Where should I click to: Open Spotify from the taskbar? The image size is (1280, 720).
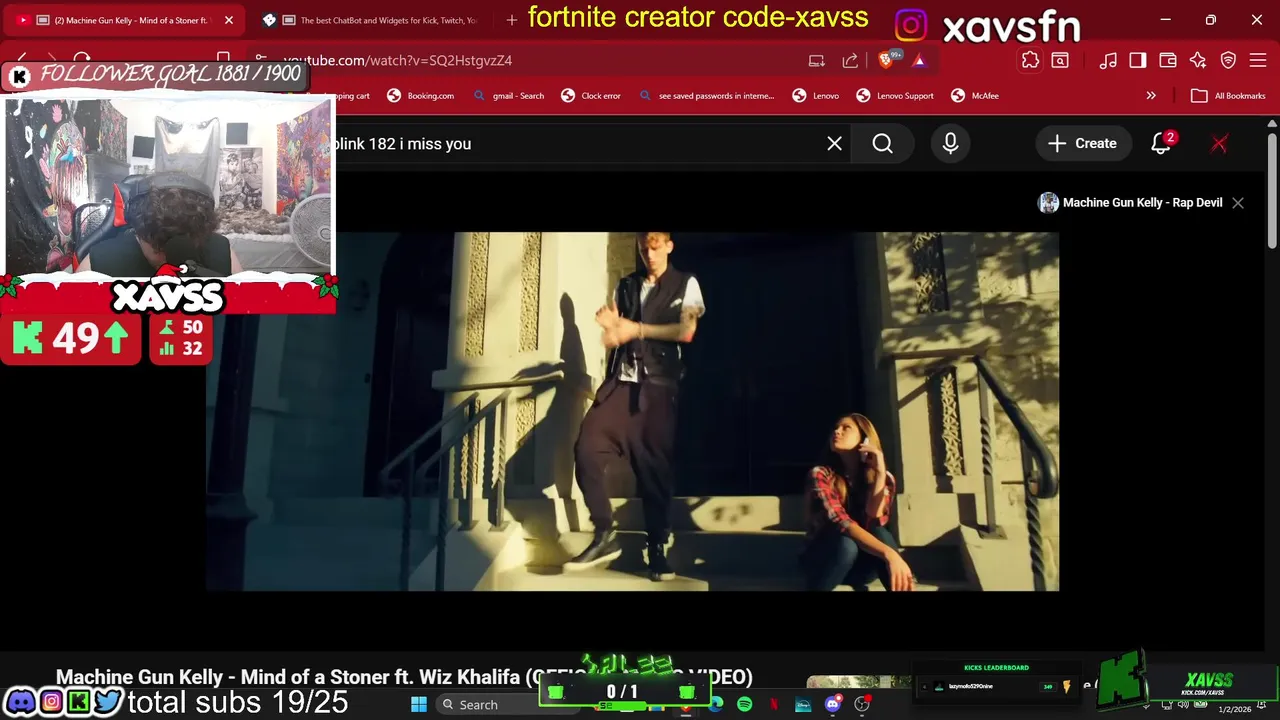pos(744,704)
